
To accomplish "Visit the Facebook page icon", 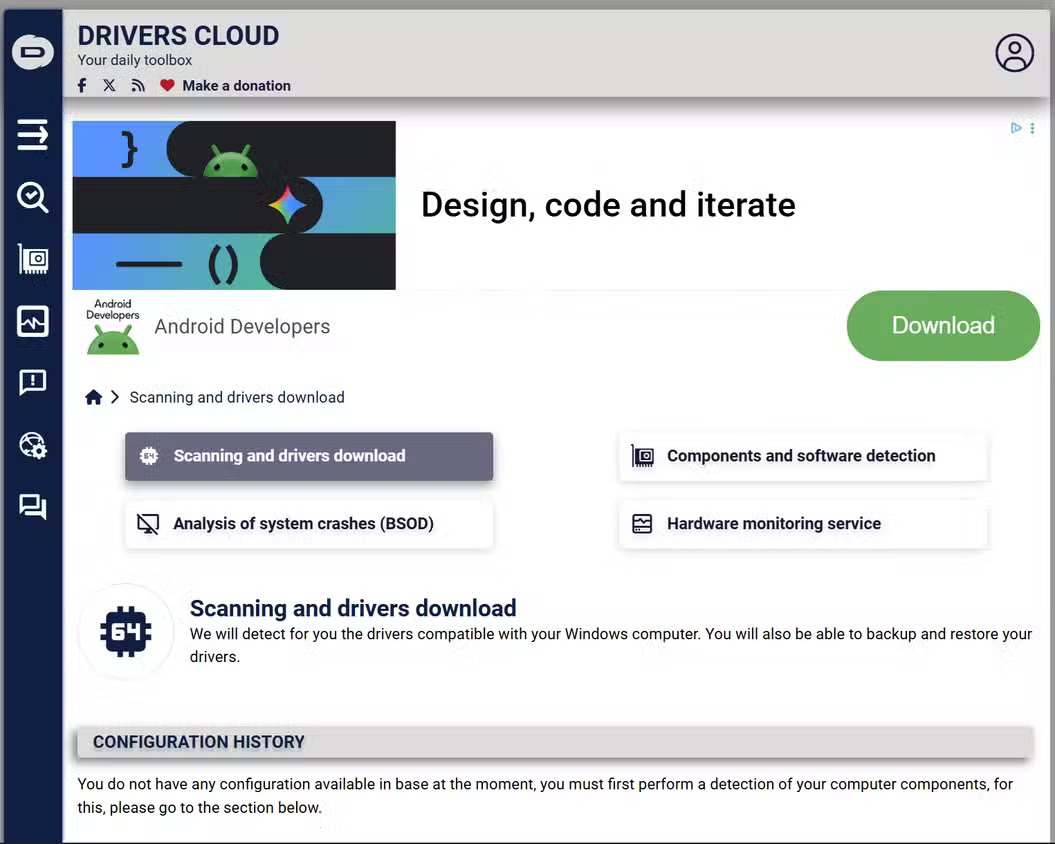I will point(82,86).
